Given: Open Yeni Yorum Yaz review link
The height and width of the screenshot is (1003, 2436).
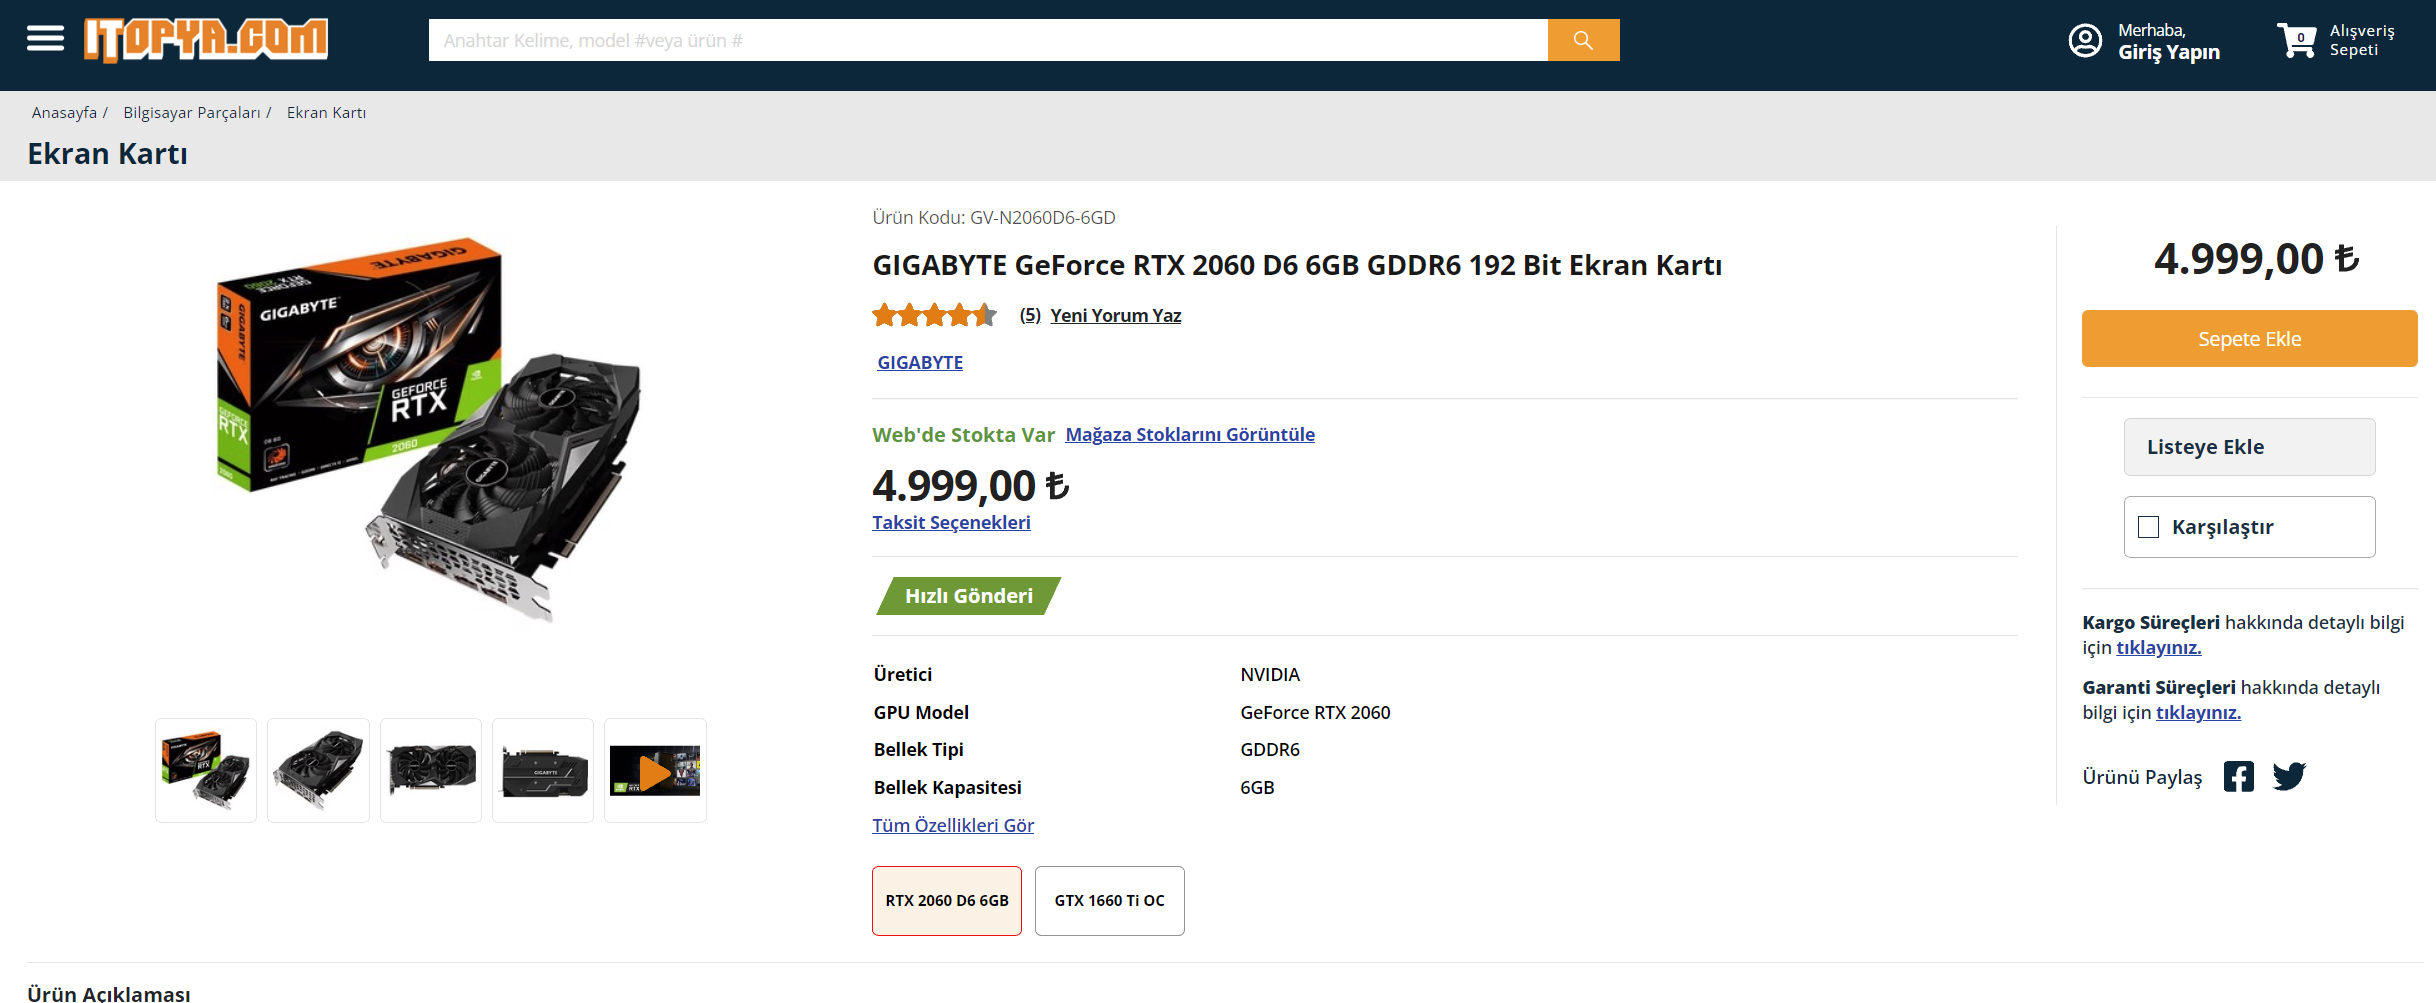Looking at the screenshot, I should 1116,316.
